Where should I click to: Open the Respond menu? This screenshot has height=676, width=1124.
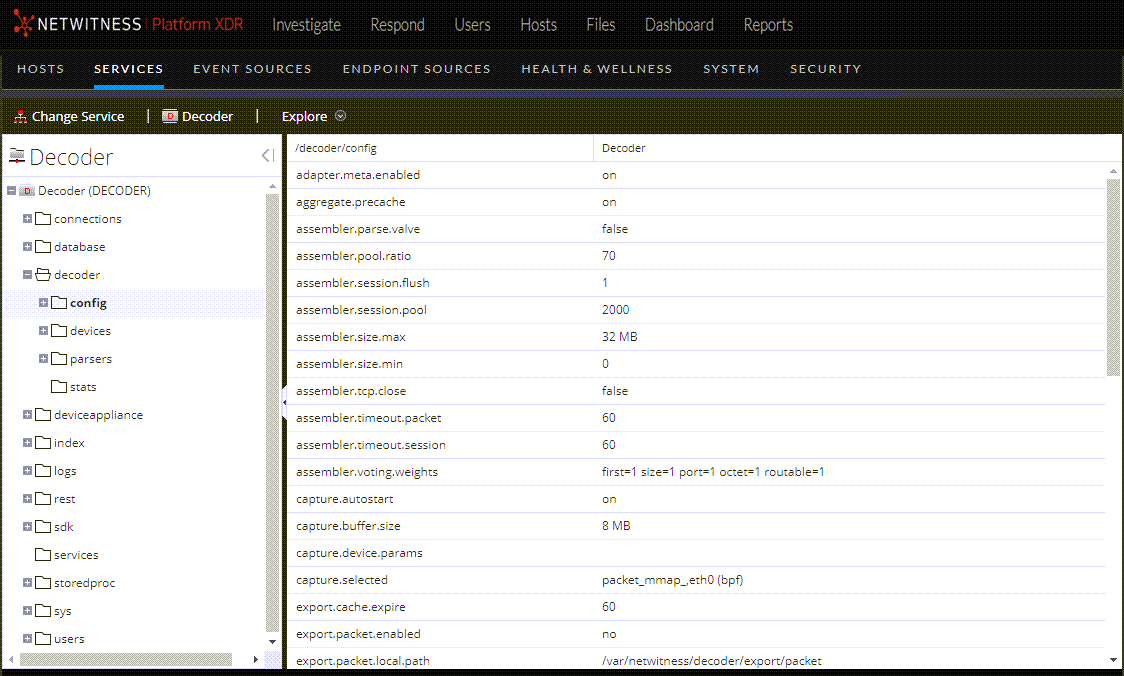pos(397,24)
